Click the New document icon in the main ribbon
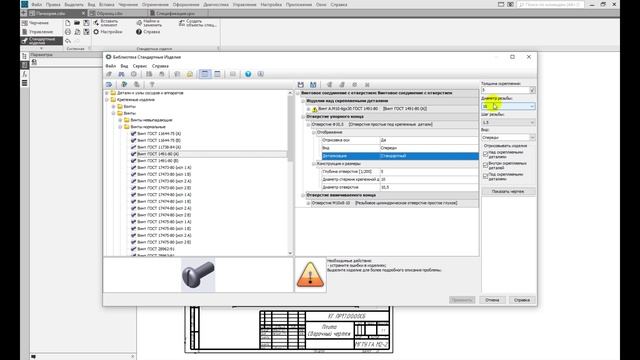Image resolution: width=640 pixels, height=360 pixels. point(68,23)
